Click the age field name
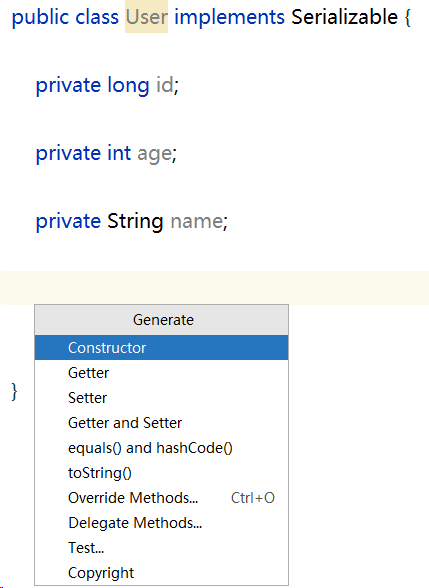 [155, 154]
